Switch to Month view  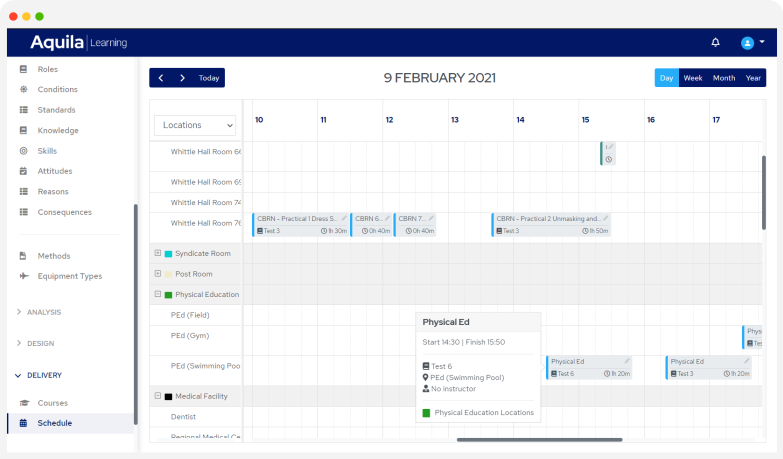tap(724, 78)
